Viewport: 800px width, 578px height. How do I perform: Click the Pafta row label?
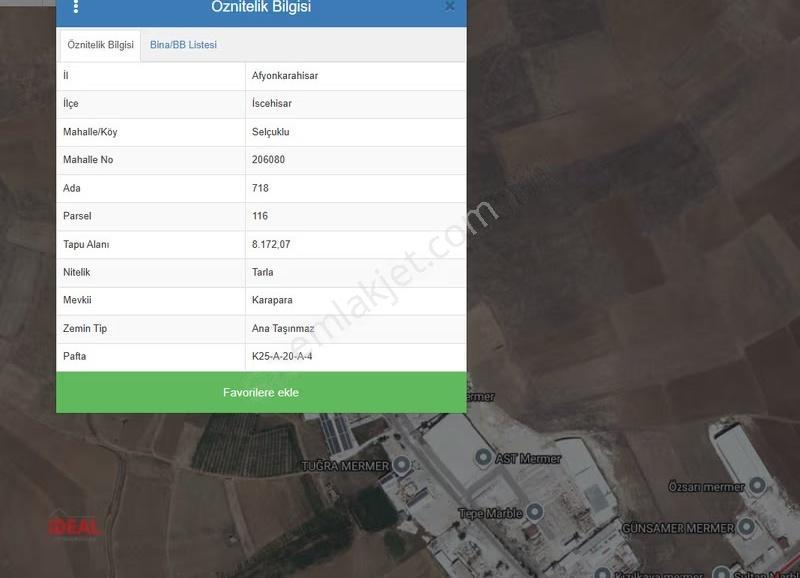coord(74,357)
